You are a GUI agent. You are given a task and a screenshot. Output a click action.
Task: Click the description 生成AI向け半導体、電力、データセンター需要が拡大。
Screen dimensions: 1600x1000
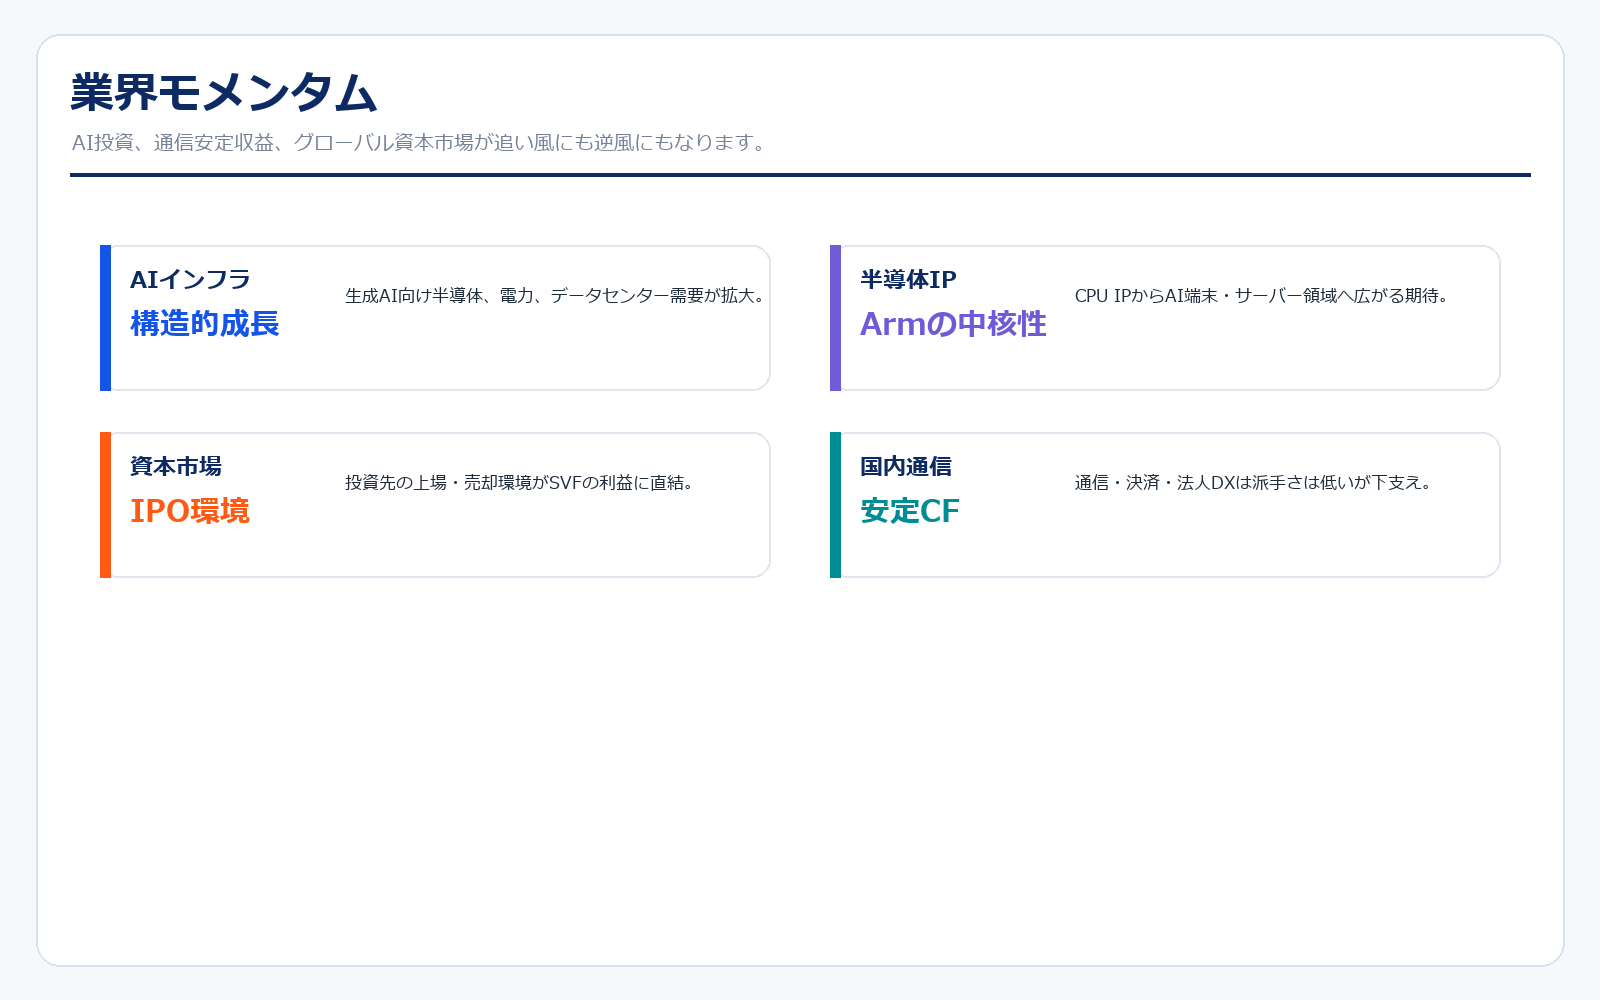click(555, 296)
